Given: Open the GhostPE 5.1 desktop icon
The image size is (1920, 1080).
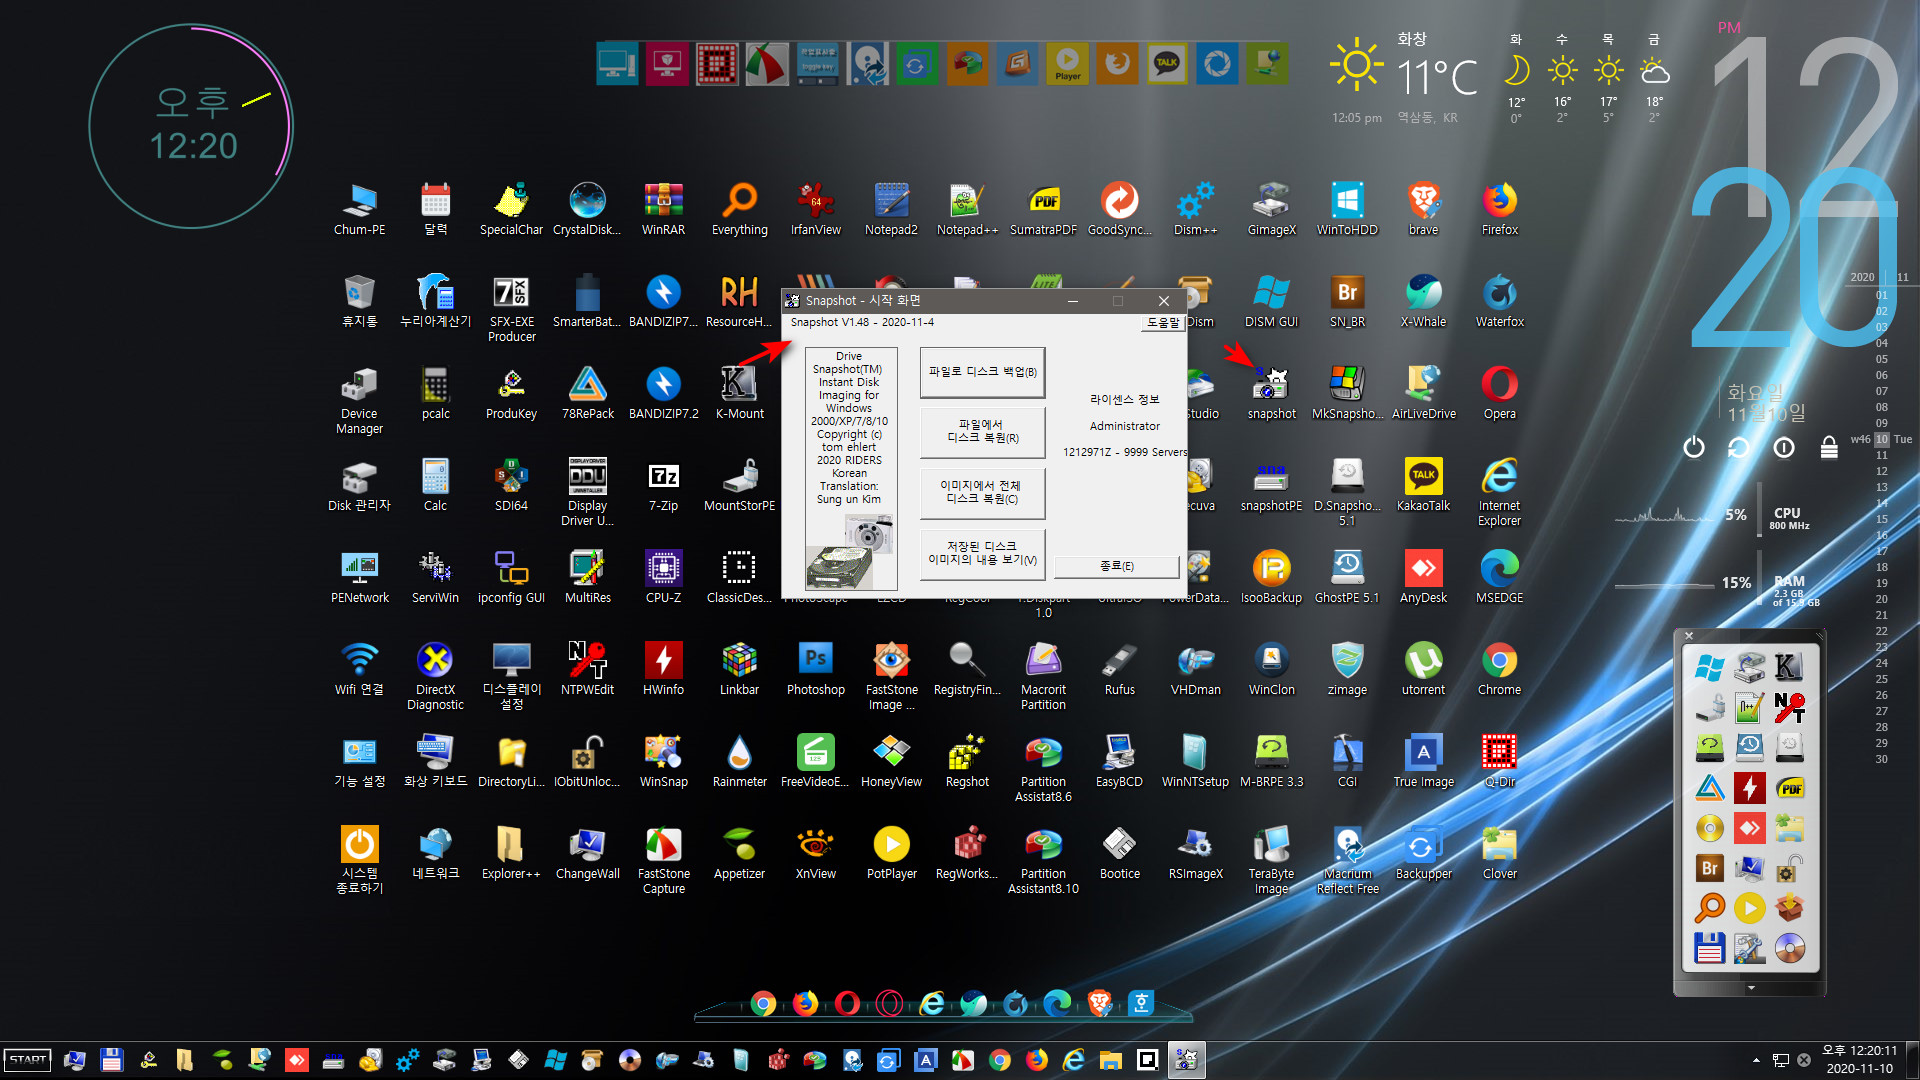Looking at the screenshot, I should pos(1347,577).
